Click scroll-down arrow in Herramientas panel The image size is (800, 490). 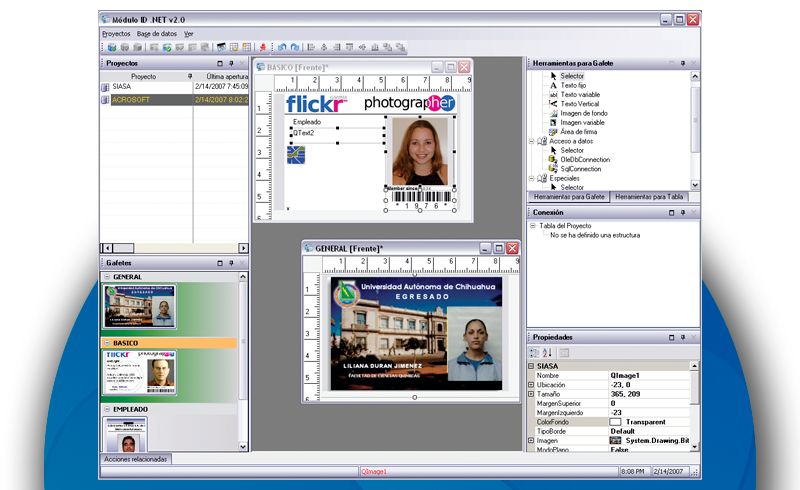(x=695, y=185)
